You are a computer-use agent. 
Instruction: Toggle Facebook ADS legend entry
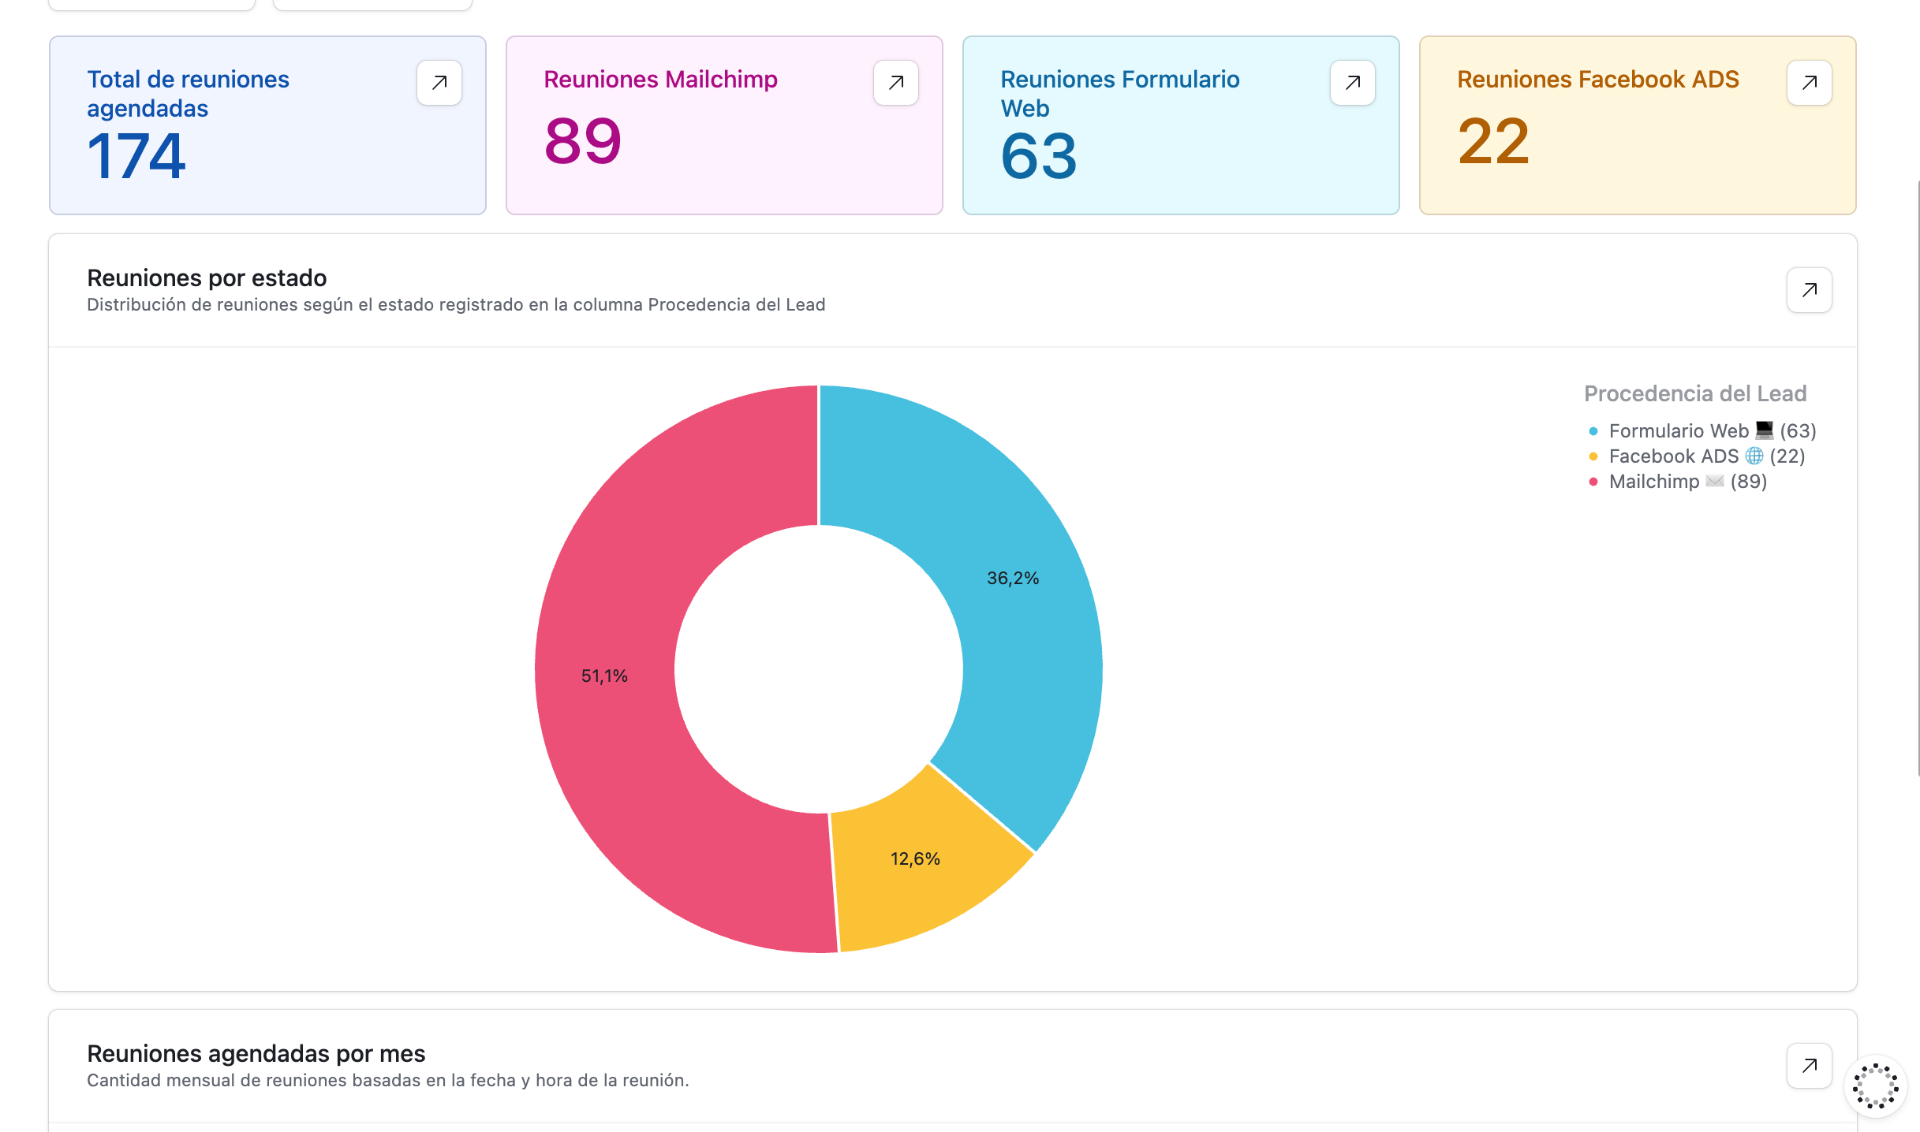point(1697,456)
